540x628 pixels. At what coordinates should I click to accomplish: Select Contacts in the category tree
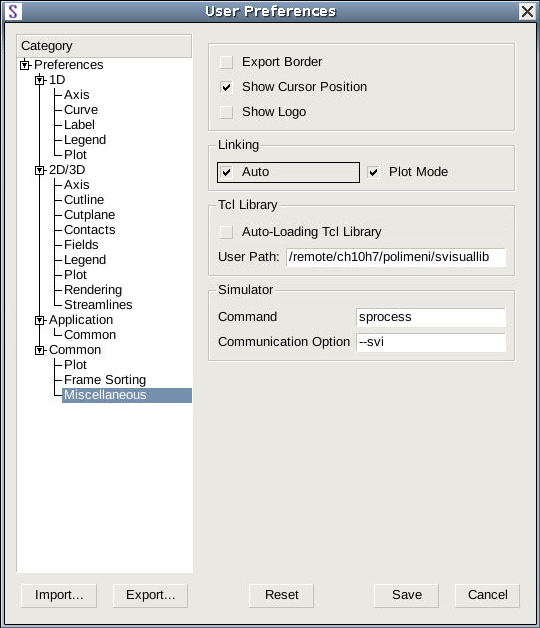click(90, 230)
